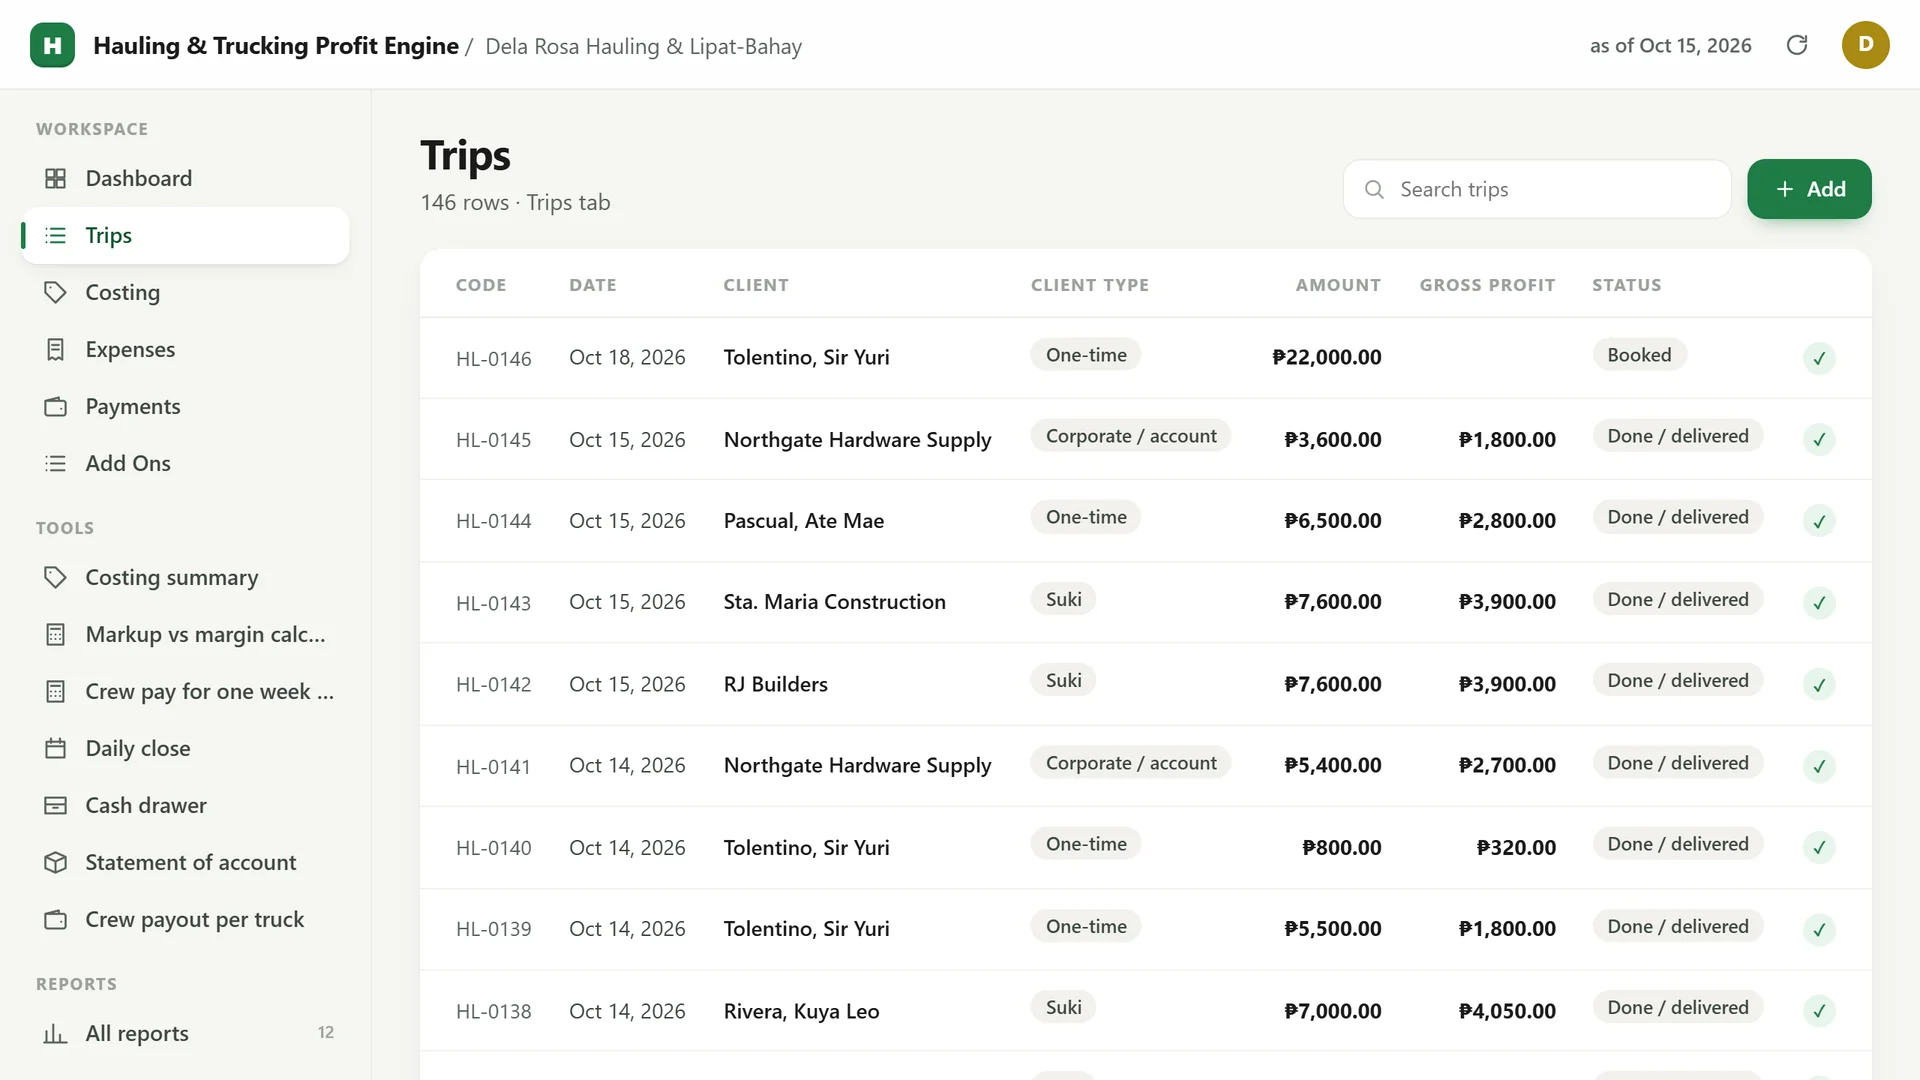Click the Payments wallet icon
Image resolution: width=1920 pixels, height=1080 pixels.
coord(56,406)
